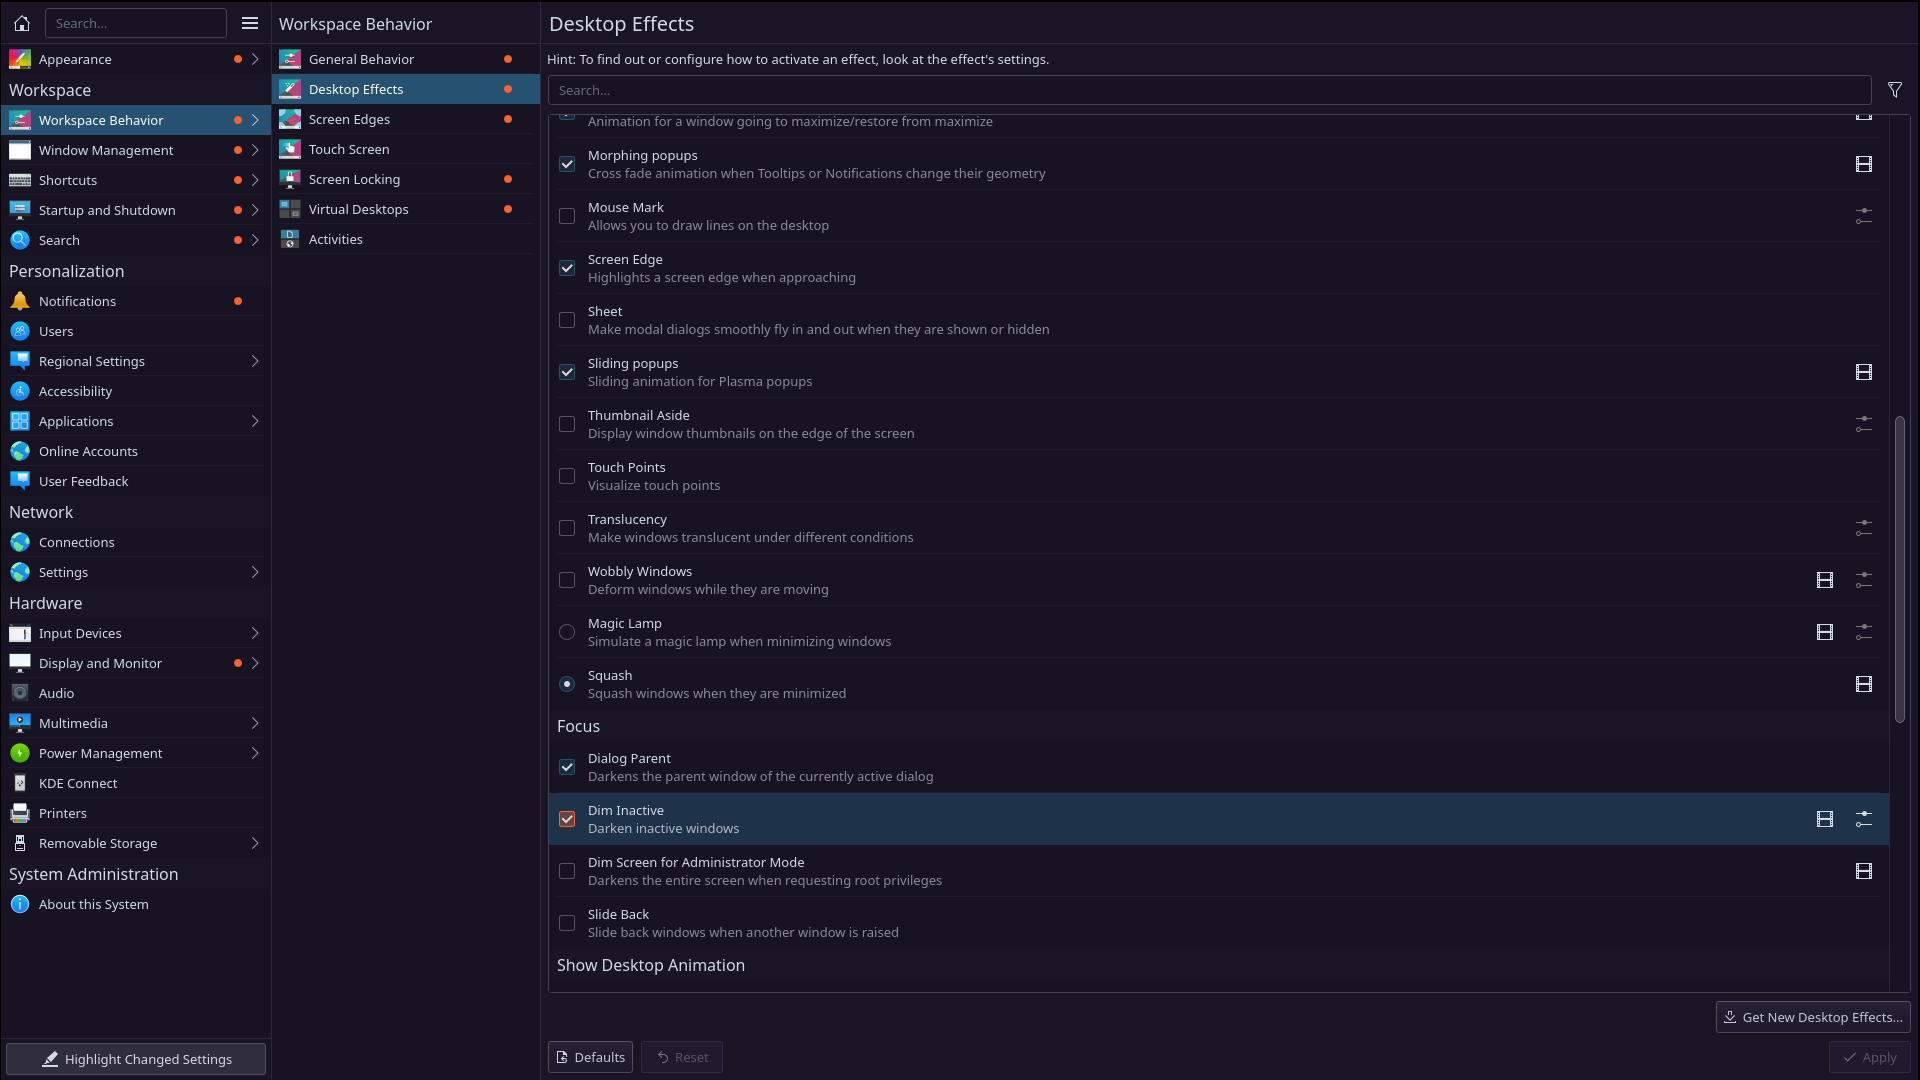Expand the Regional Settings chevron
Viewport: 1920px width, 1080px height.
pos(255,361)
